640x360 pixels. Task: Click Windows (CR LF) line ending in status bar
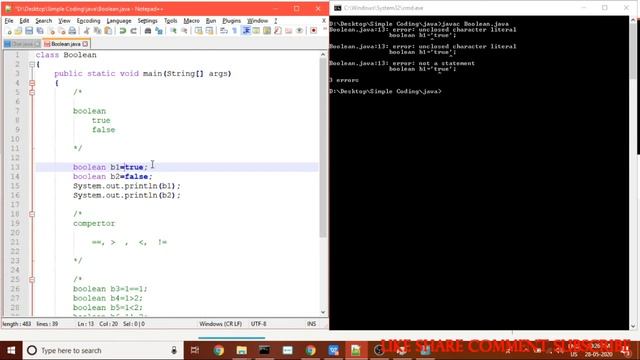pos(220,324)
